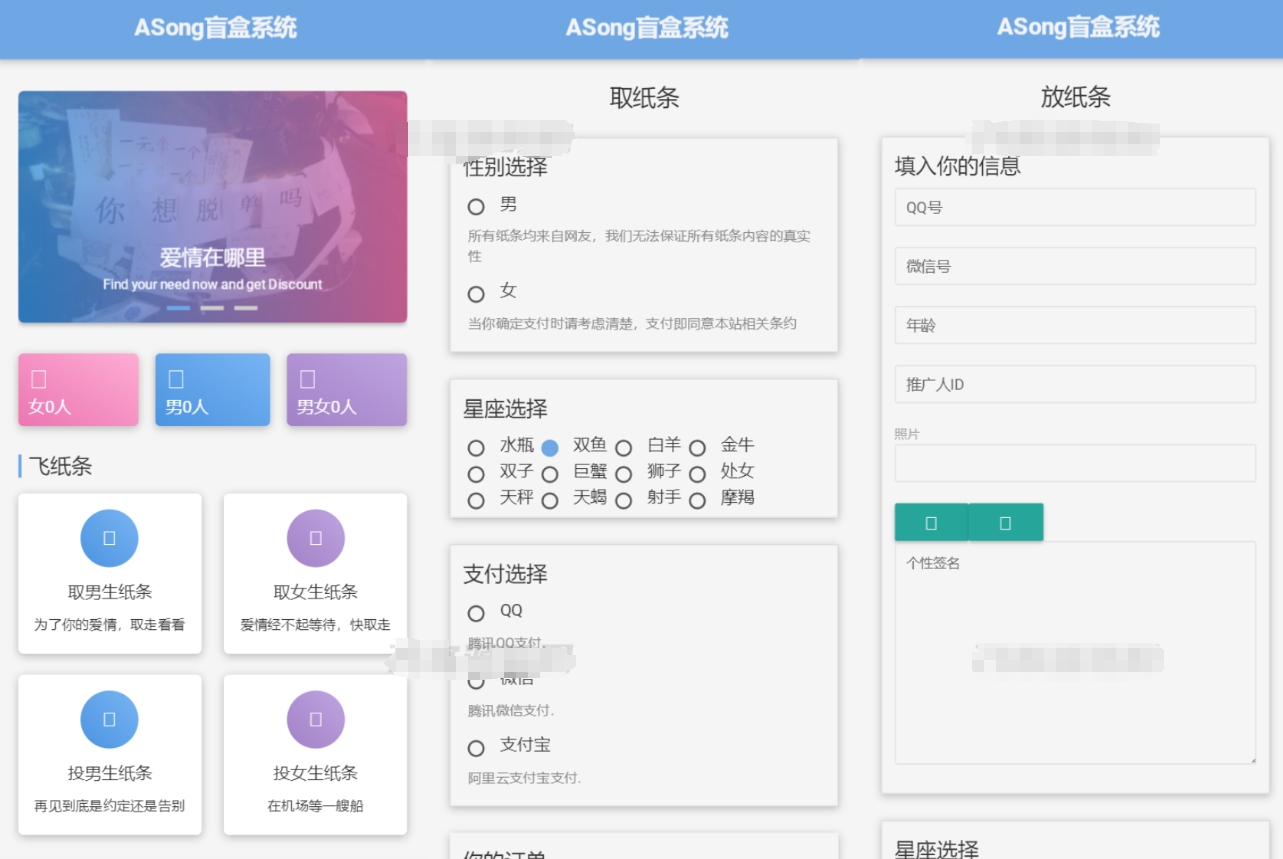Click the 个性签名 text area

click(1075, 653)
